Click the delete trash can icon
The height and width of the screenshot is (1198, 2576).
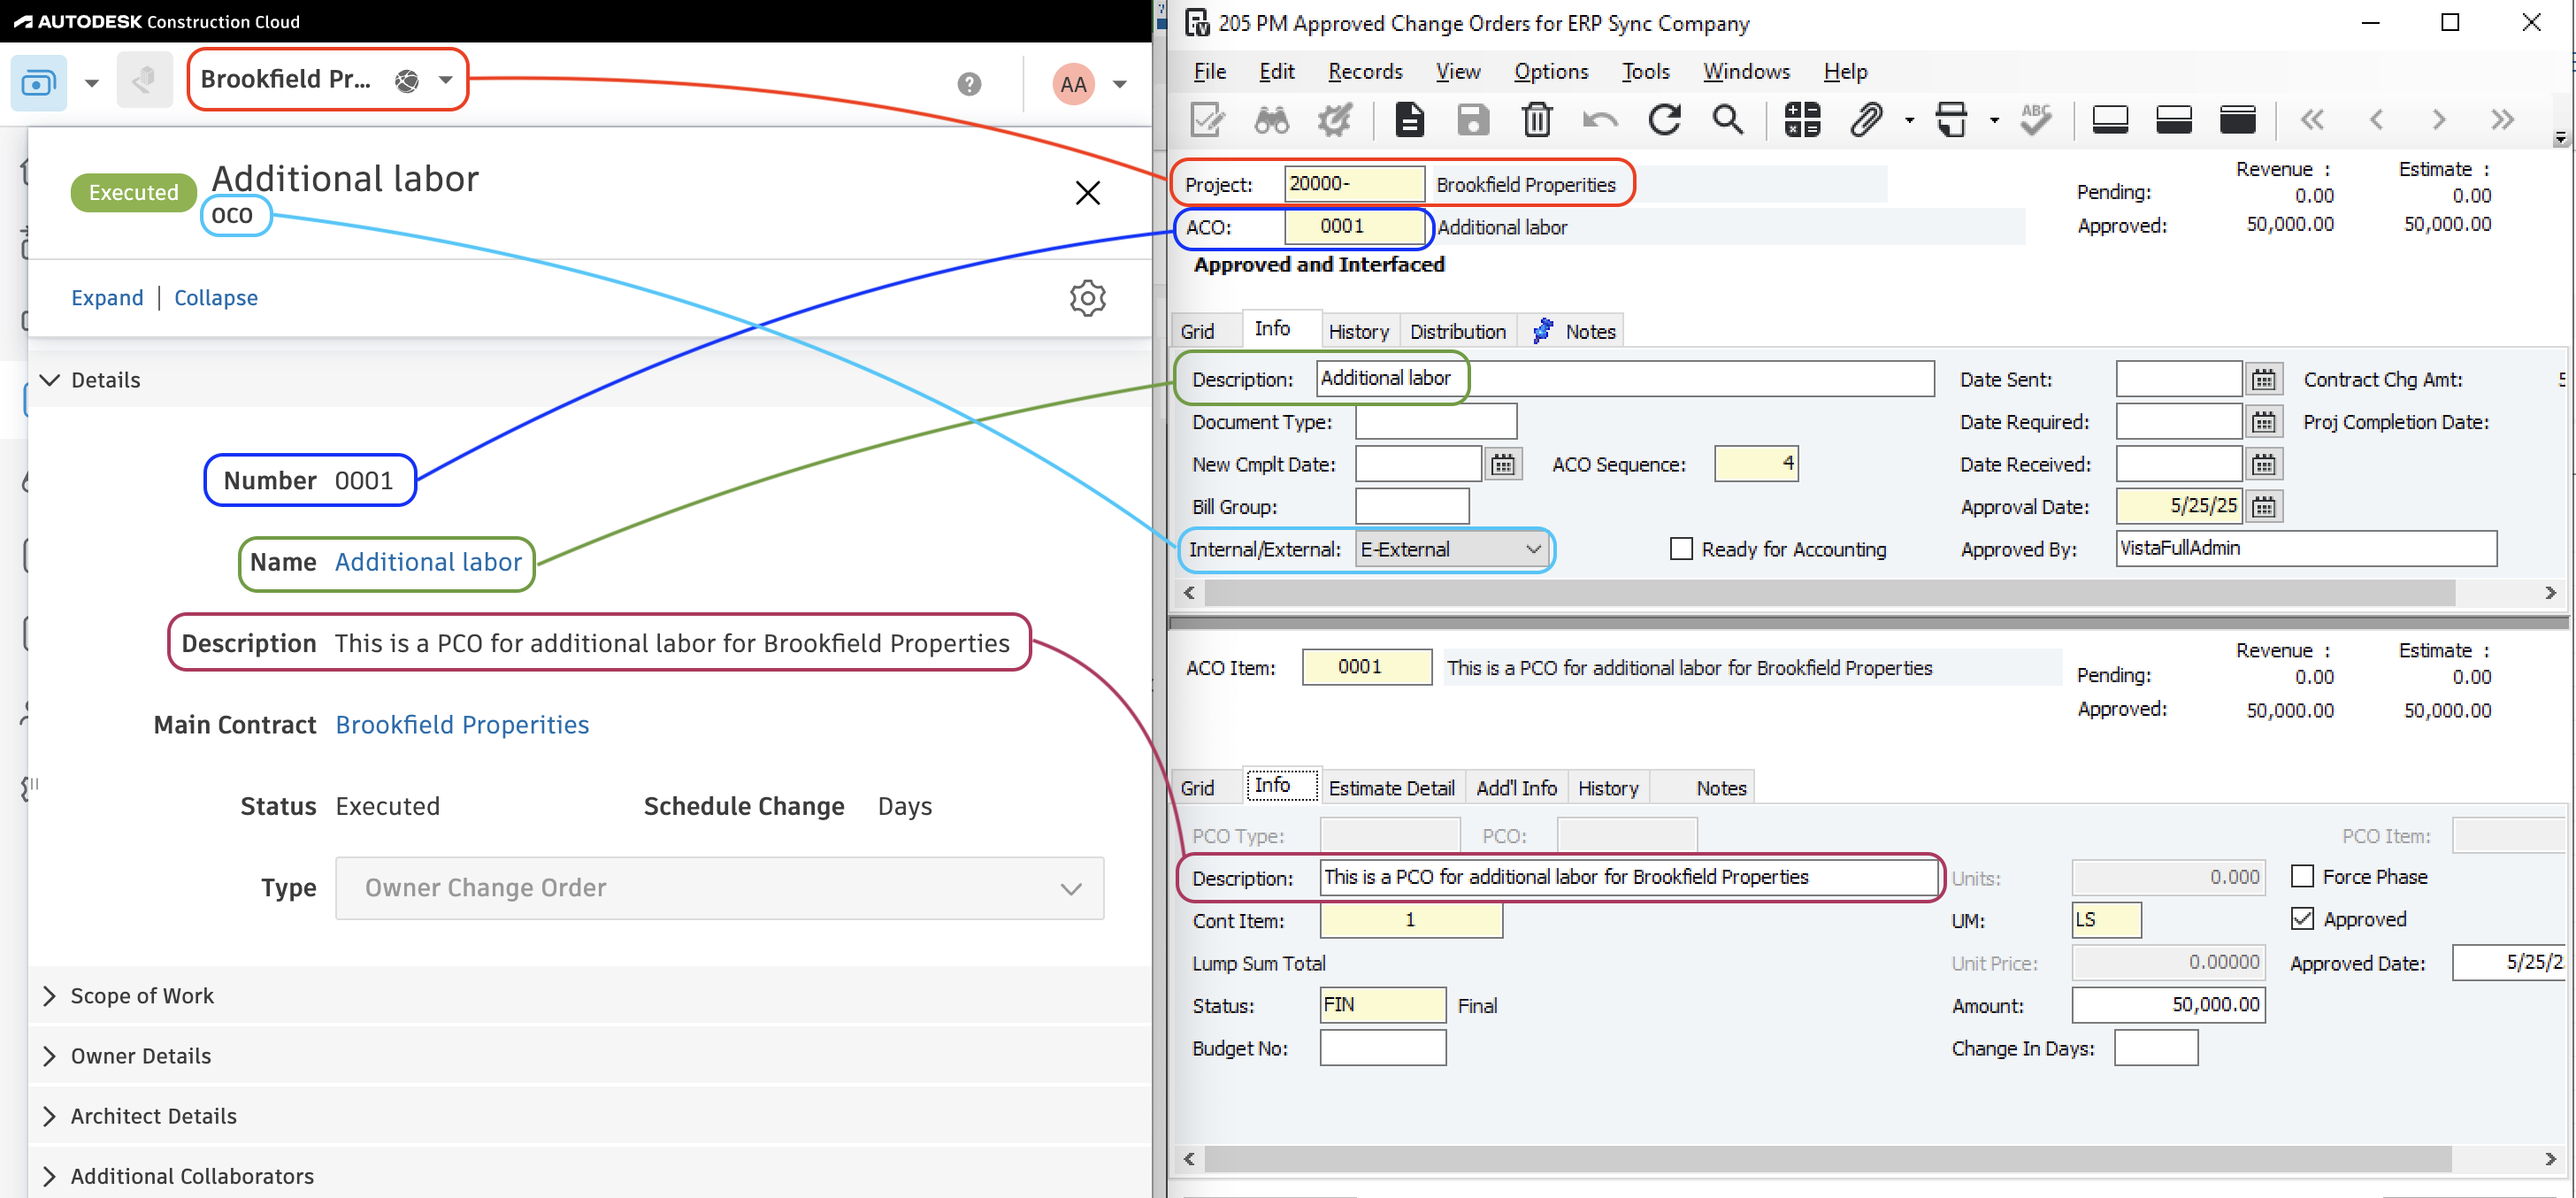coord(1536,120)
